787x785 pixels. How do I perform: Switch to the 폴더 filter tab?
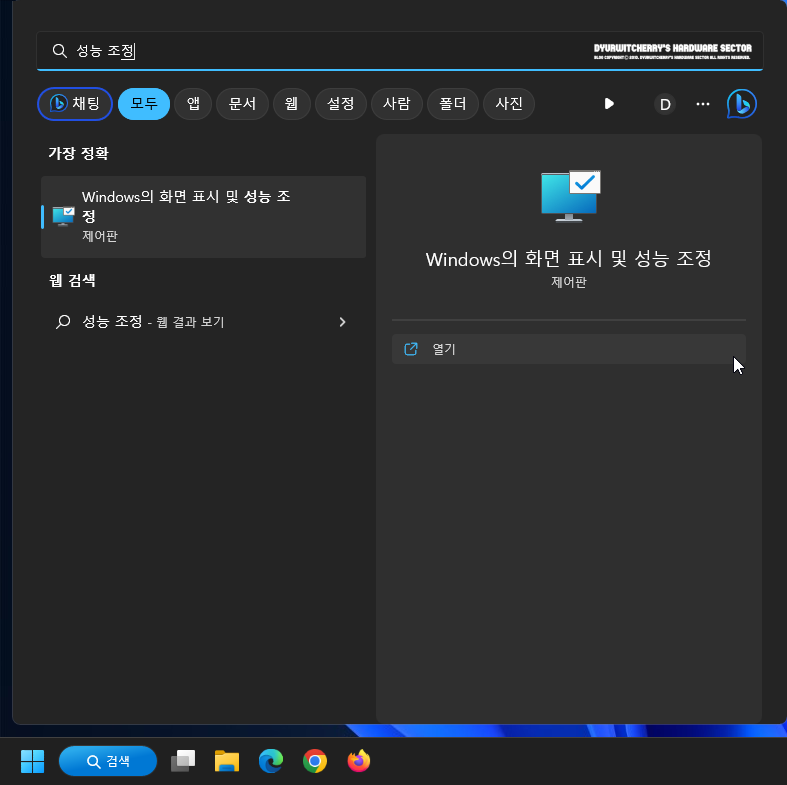tap(453, 104)
